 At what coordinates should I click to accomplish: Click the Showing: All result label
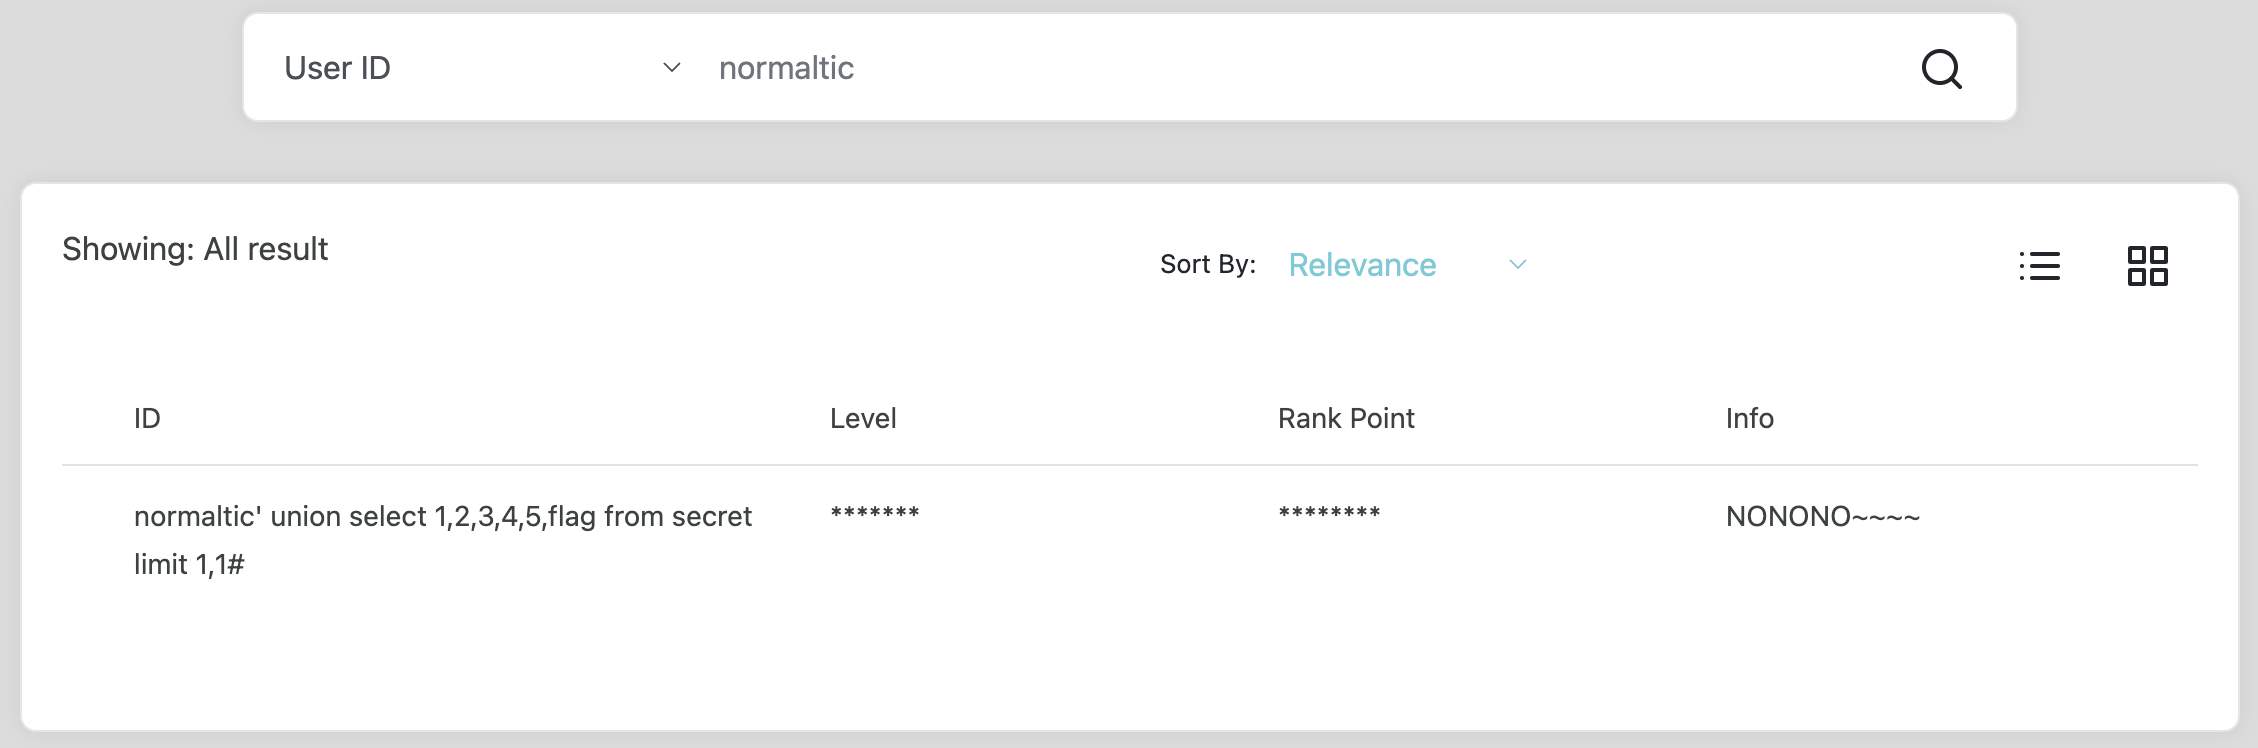pos(195,249)
